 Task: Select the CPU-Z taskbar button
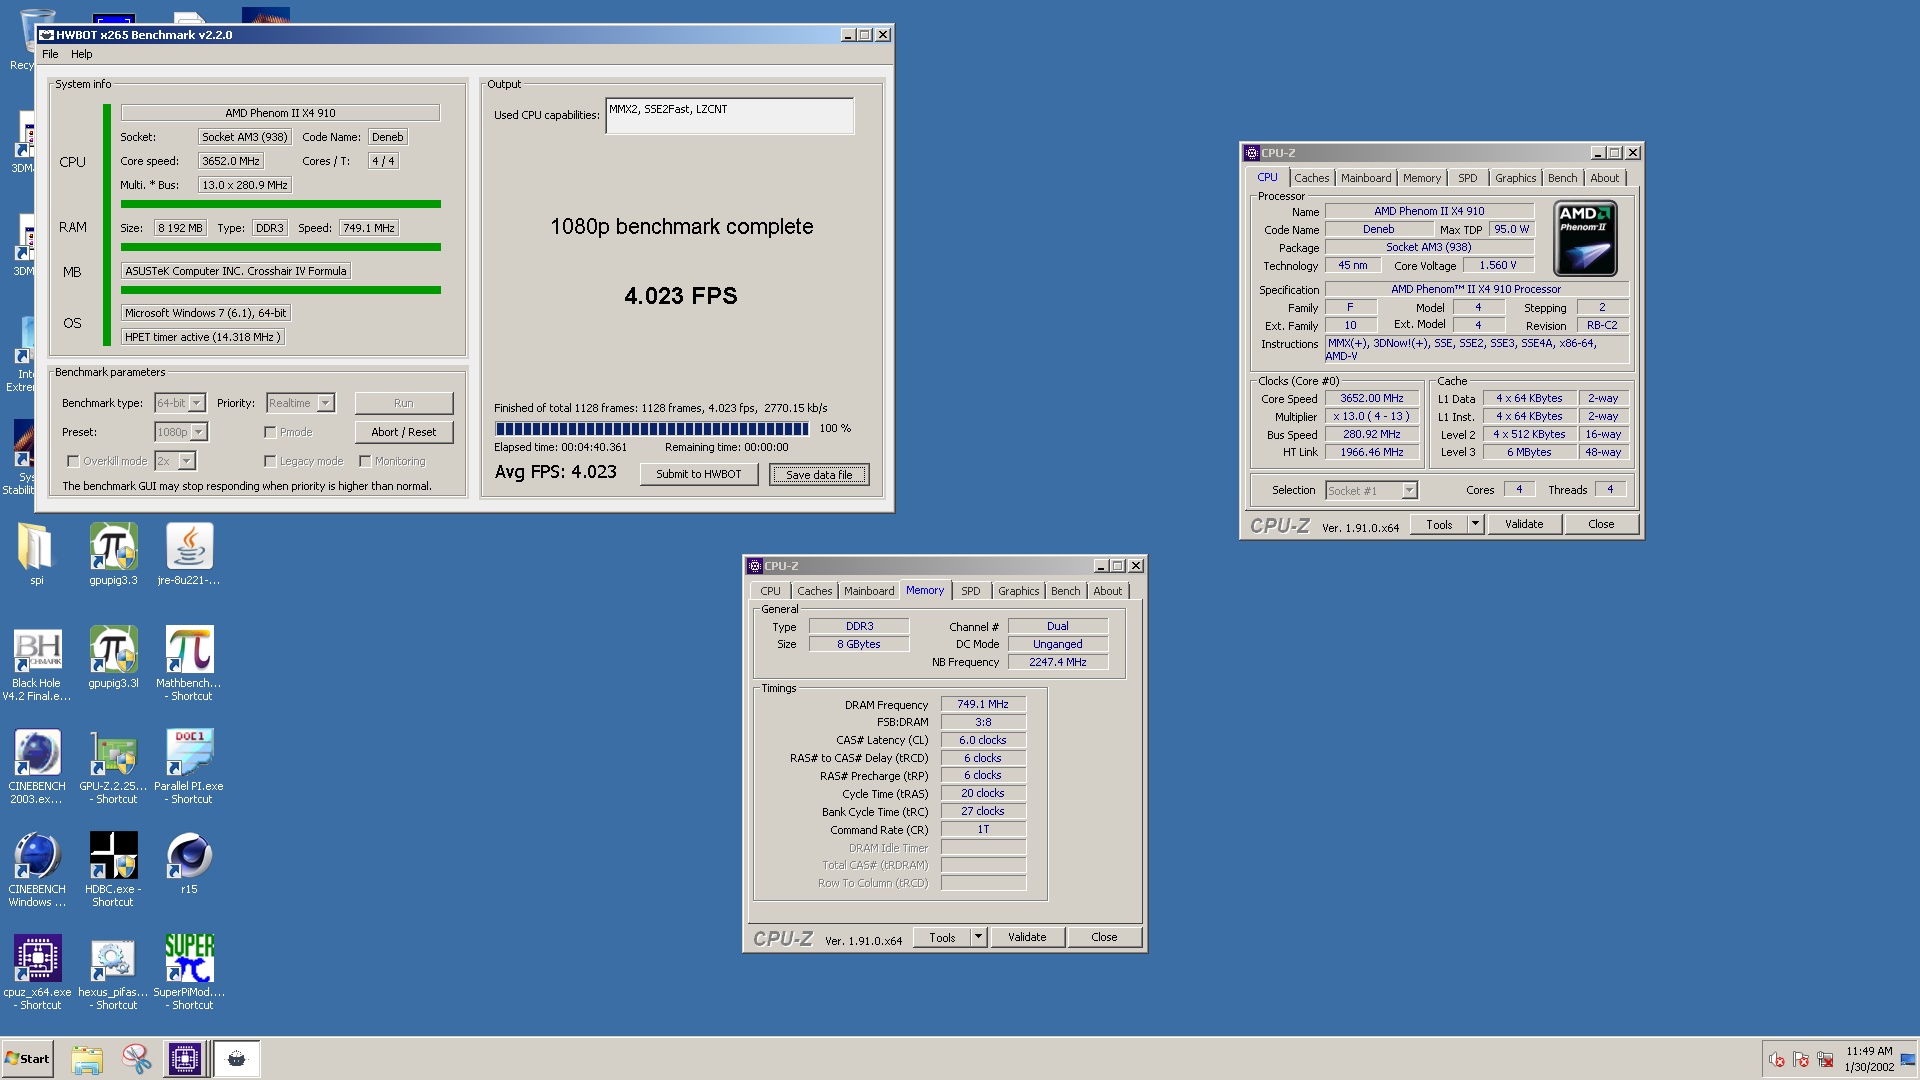coord(185,1059)
